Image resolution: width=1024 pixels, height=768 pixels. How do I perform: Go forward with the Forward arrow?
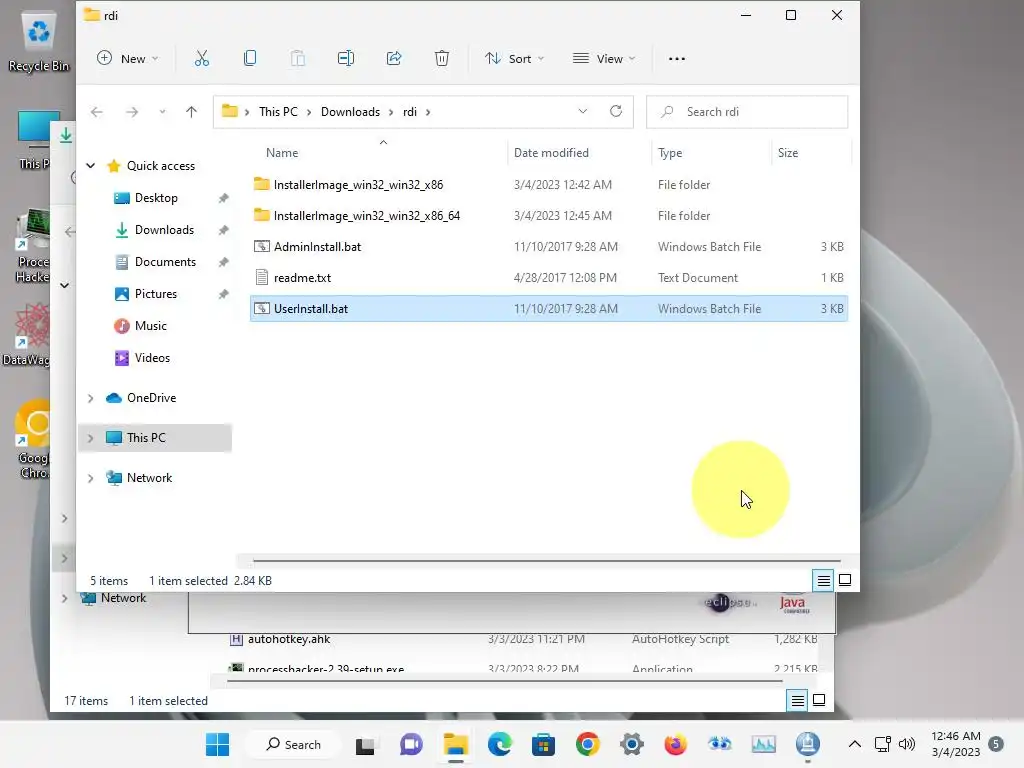click(x=132, y=112)
